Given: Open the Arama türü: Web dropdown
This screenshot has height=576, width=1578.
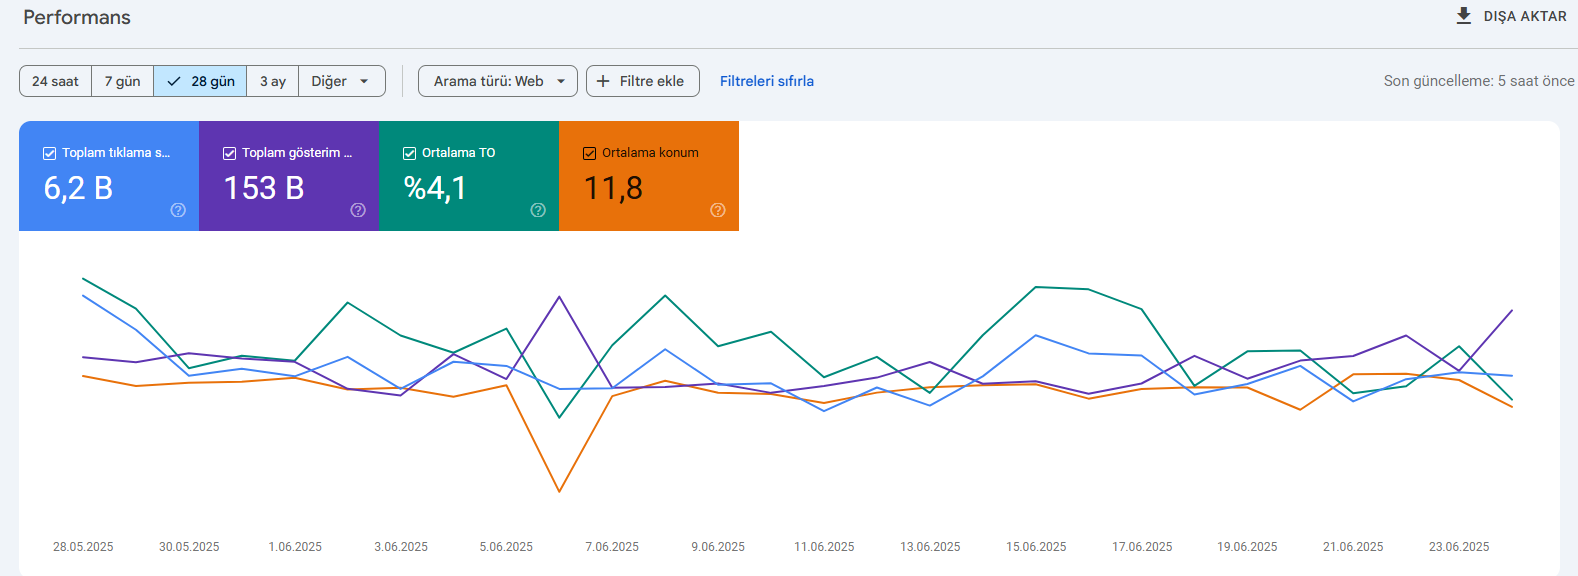Looking at the screenshot, I should [x=498, y=81].
